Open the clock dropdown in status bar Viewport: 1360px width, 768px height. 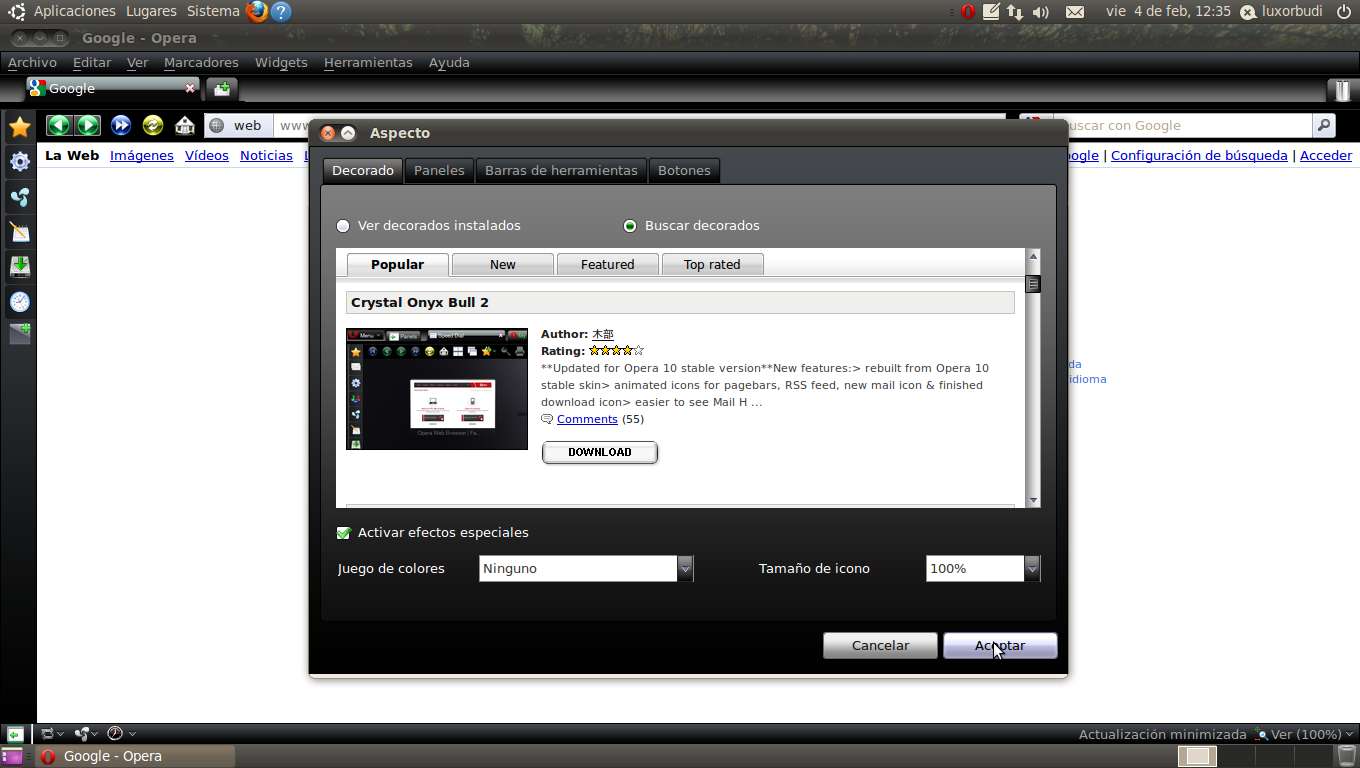pos(121,734)
